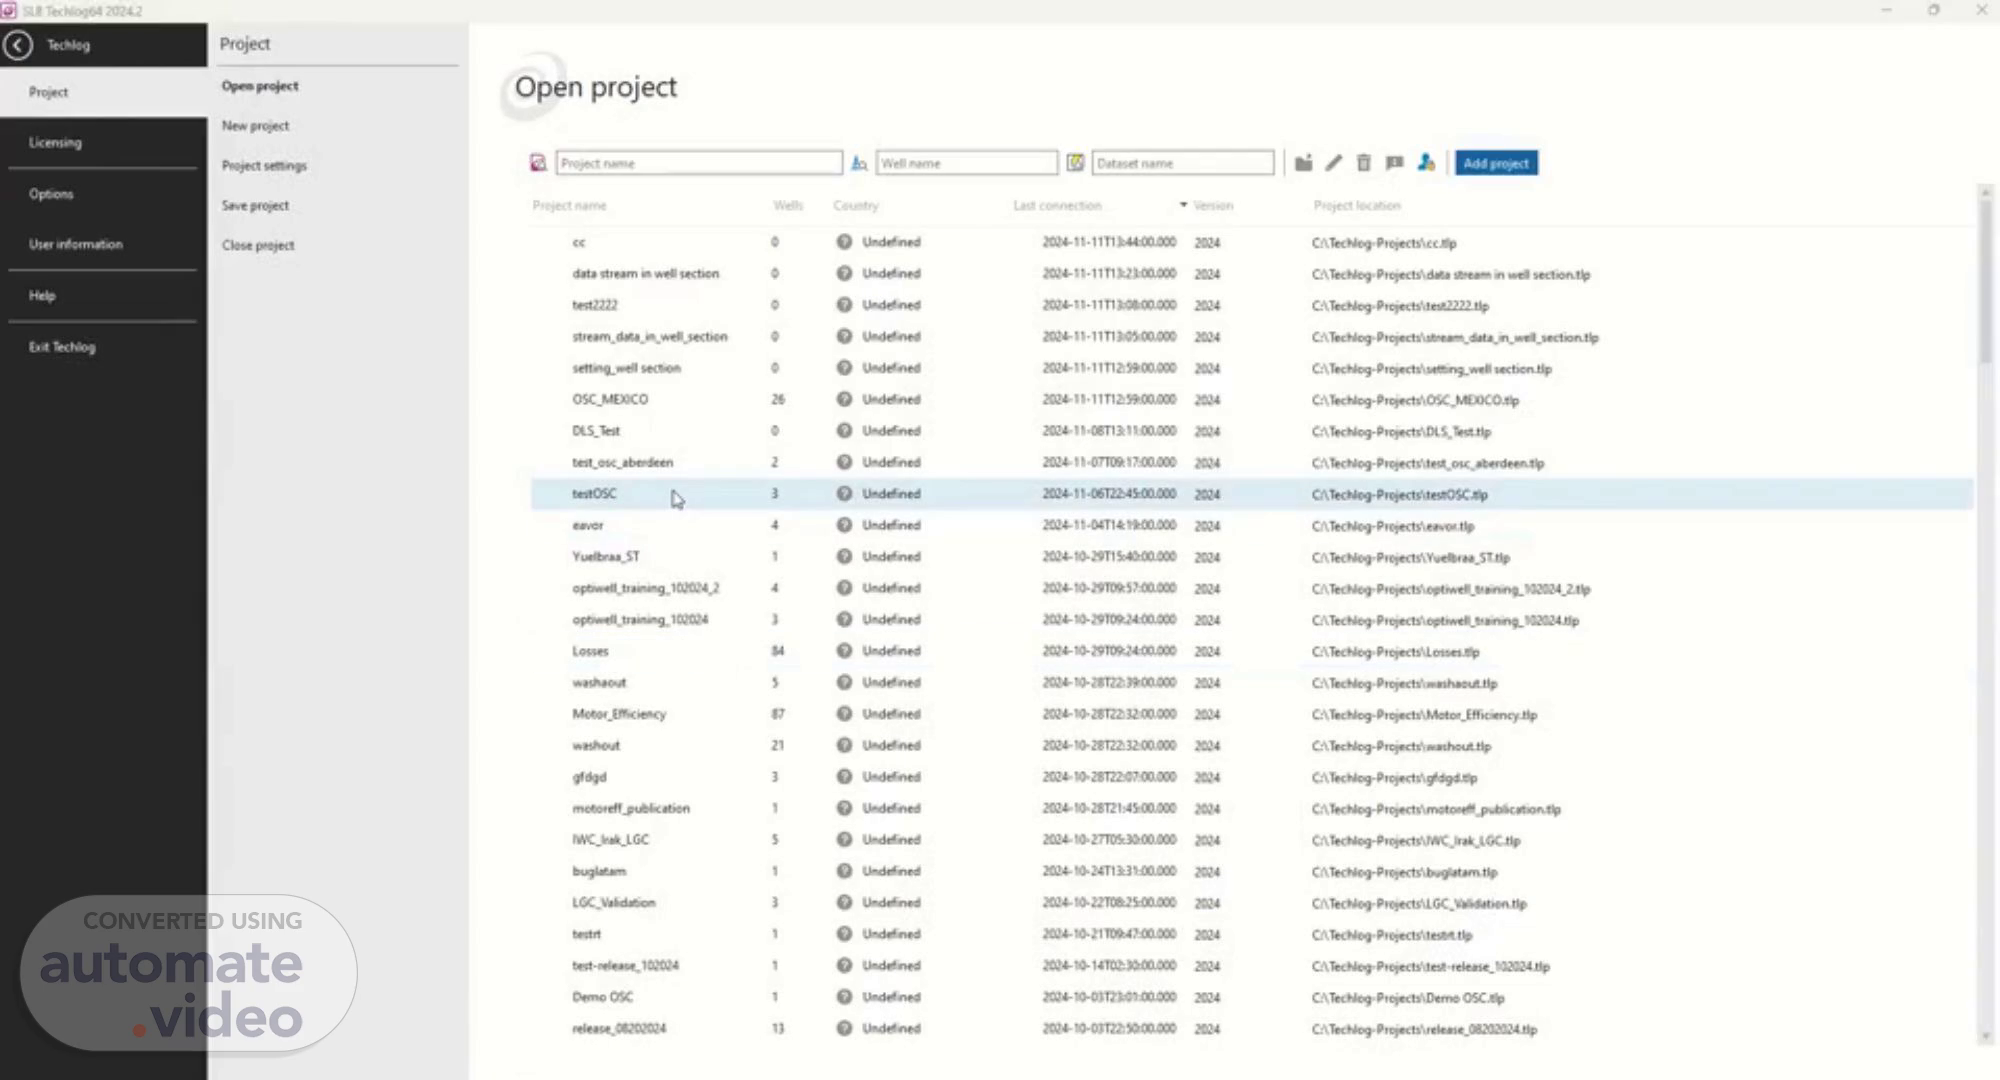Select the OSC_MEXICO project row

tap(610, 399)
